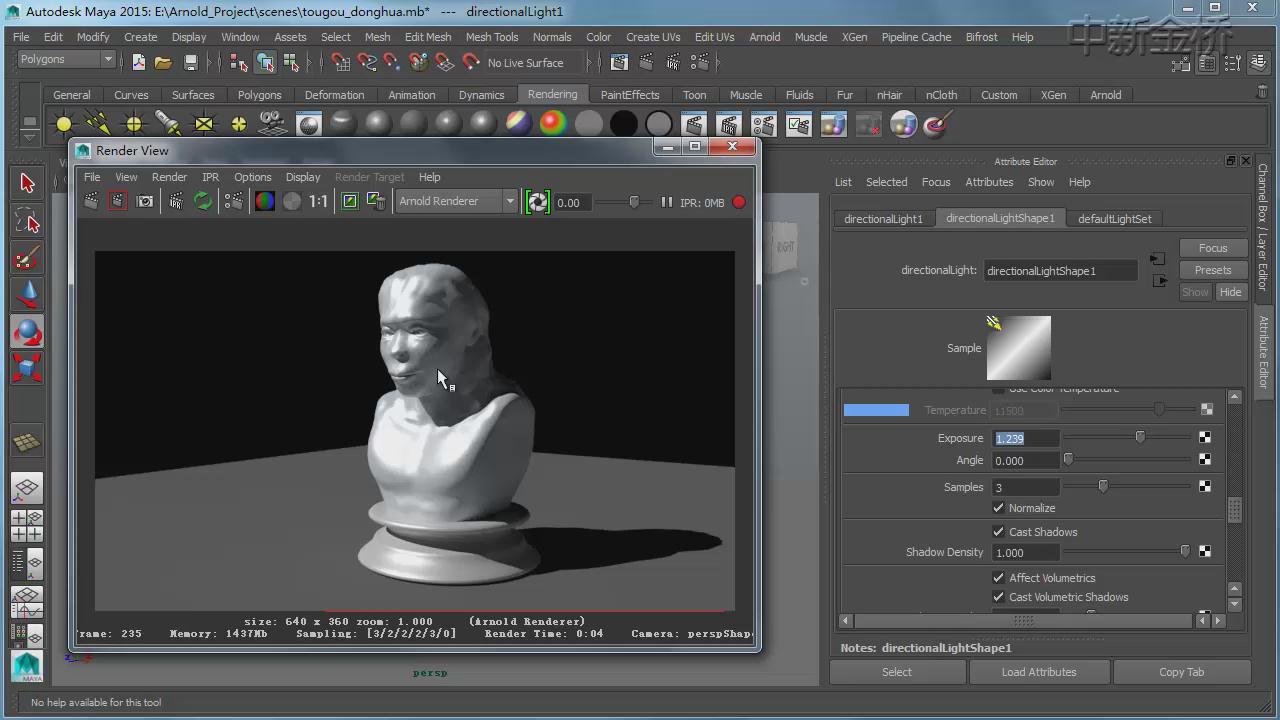Uncheck Affect Volumetrics

998,578
